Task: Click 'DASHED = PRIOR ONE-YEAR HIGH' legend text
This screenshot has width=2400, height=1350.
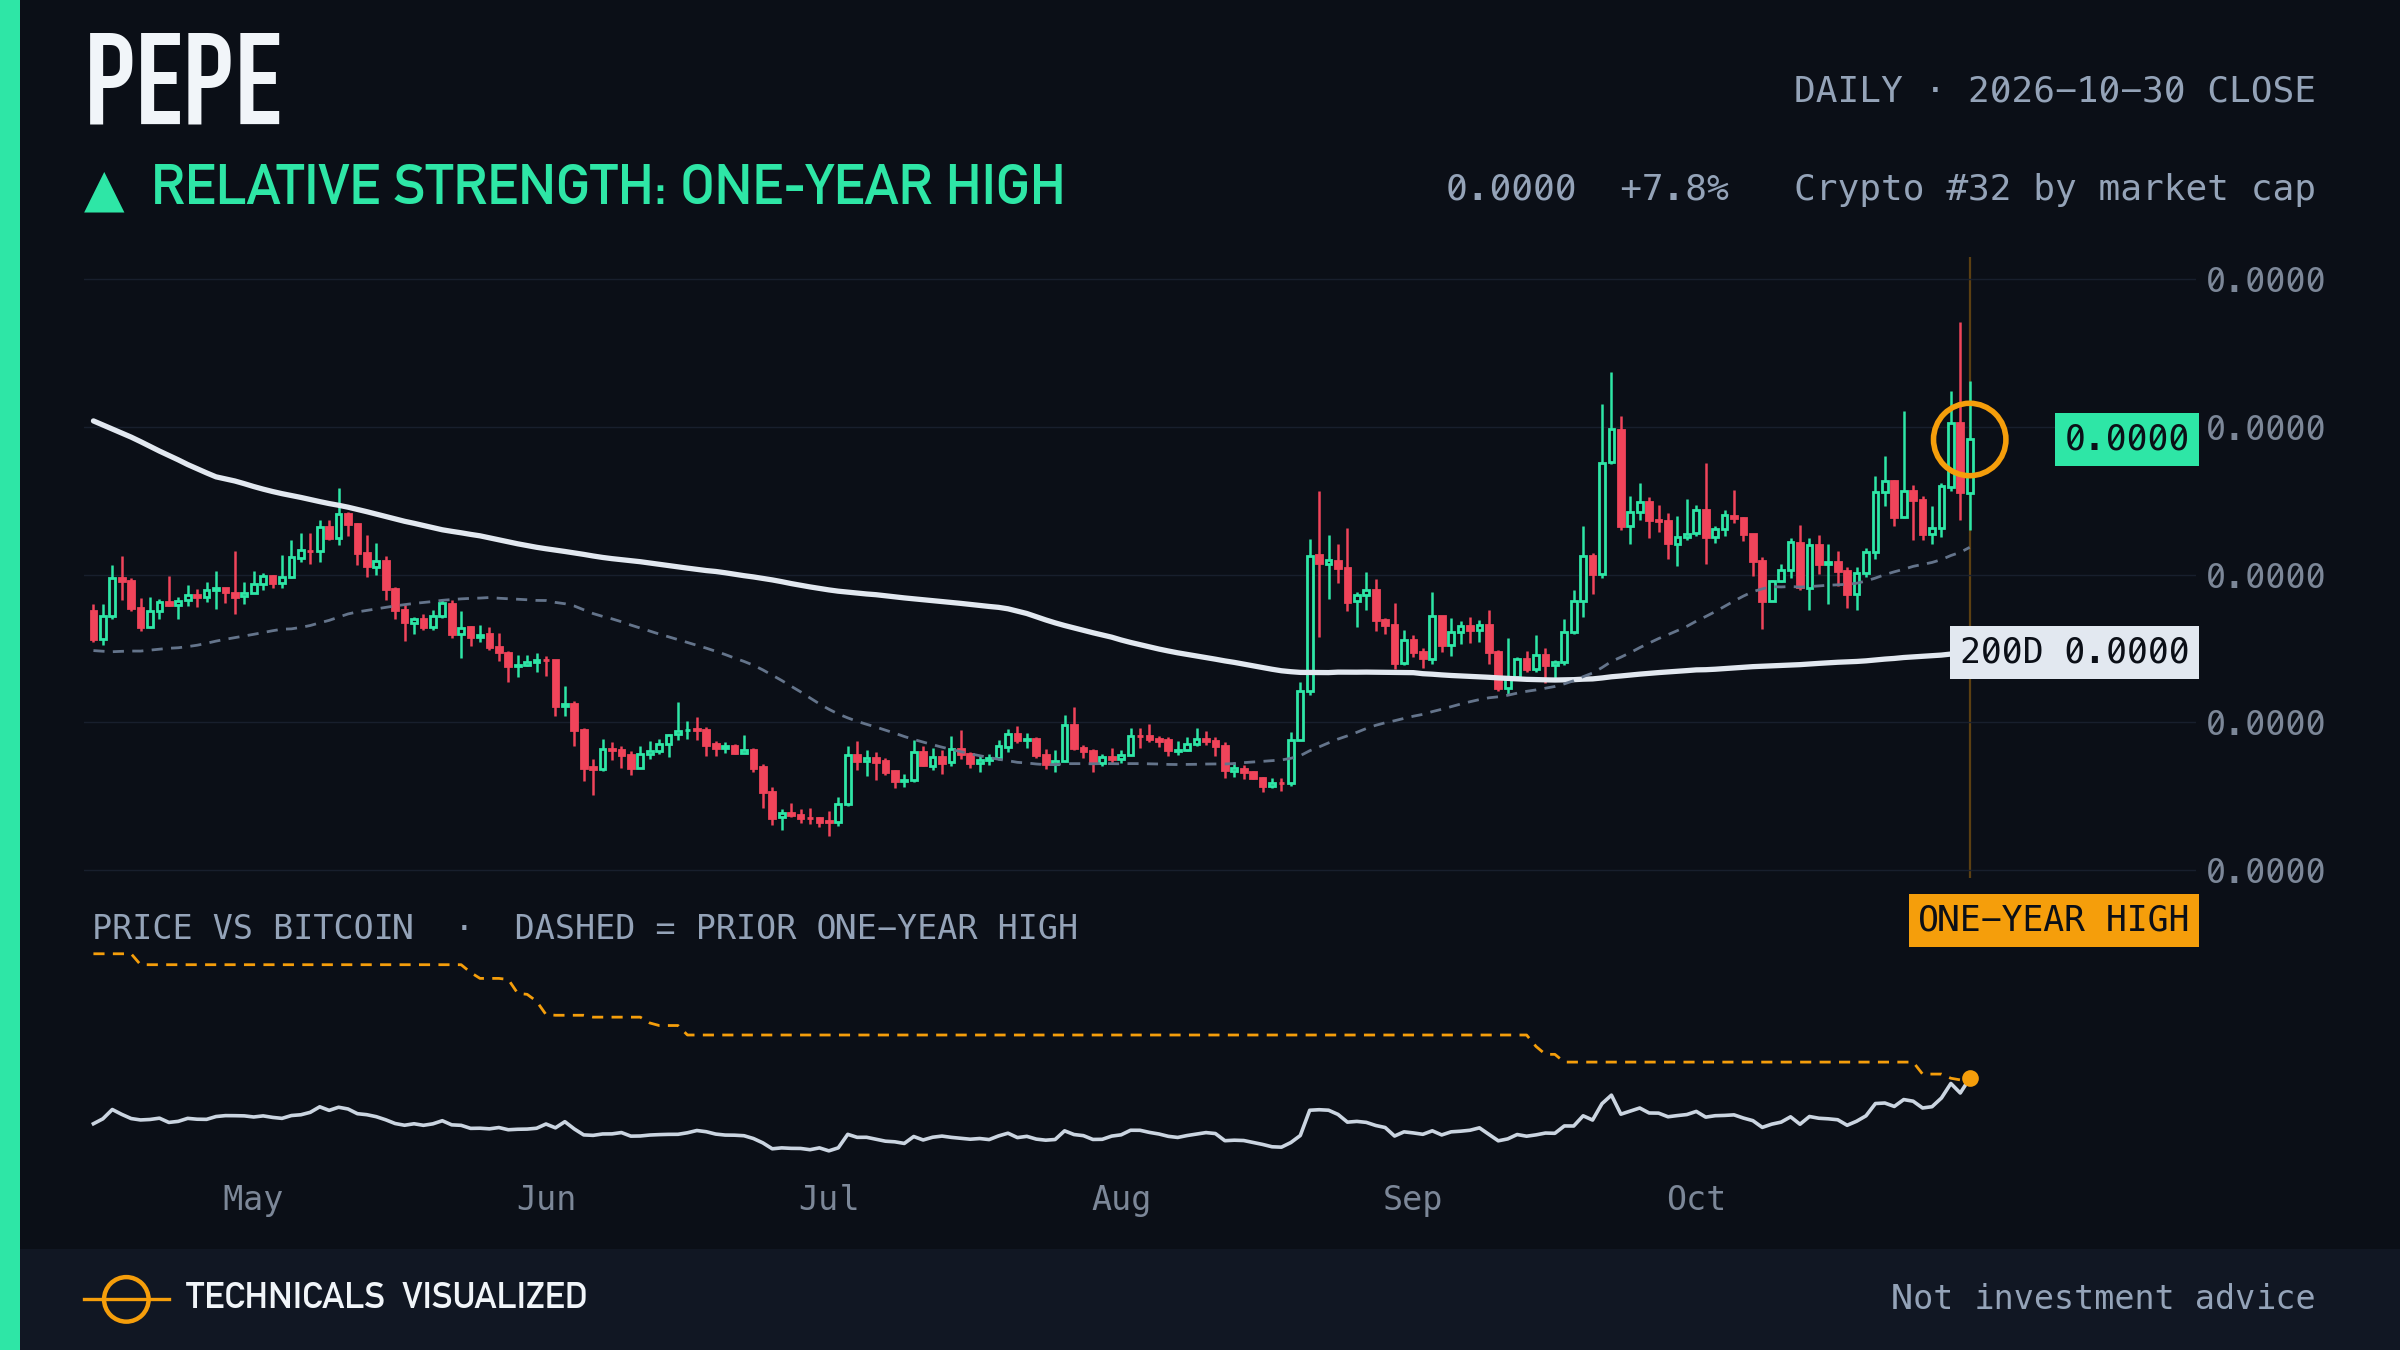Action: click(x=796, y=927)
